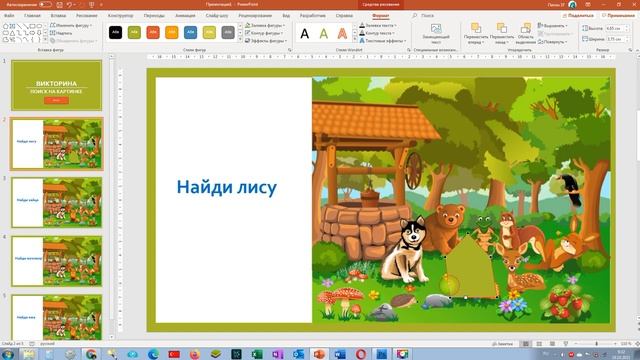Open the Область выделения selection pane
This screenshot has height=360, width=640.
pos(525,33)
